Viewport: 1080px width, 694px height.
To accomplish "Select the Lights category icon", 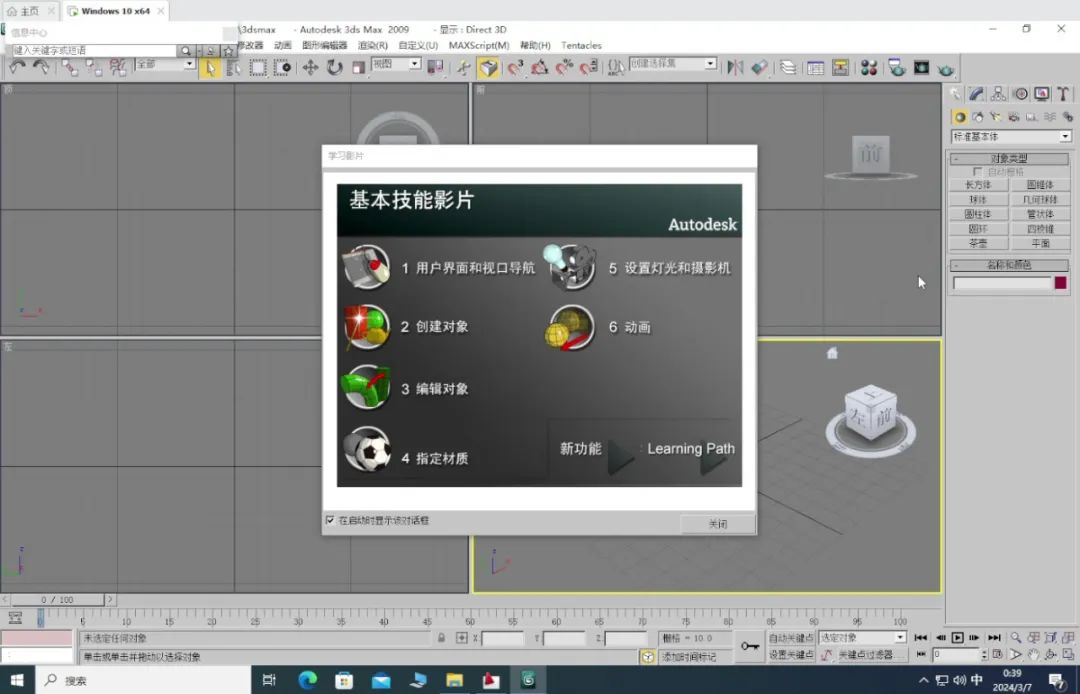I will [995, 117].
